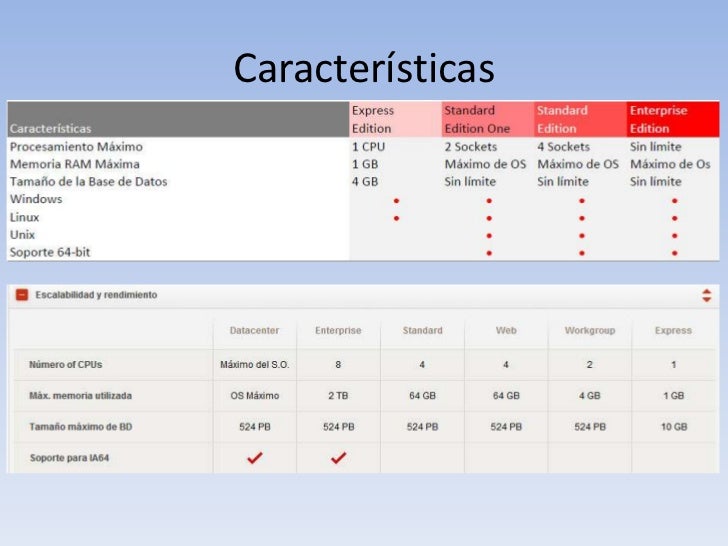
Task: Select the Soporte 64-bit row label
Action: pyautogui.click(x=50, y=253)
